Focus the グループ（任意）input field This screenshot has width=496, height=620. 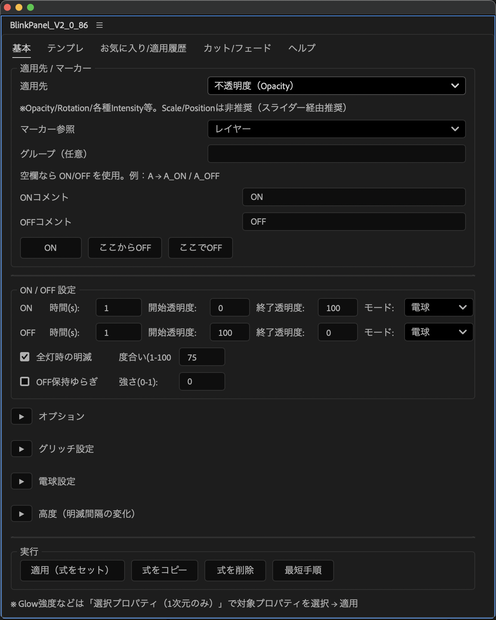pos(336,154)
